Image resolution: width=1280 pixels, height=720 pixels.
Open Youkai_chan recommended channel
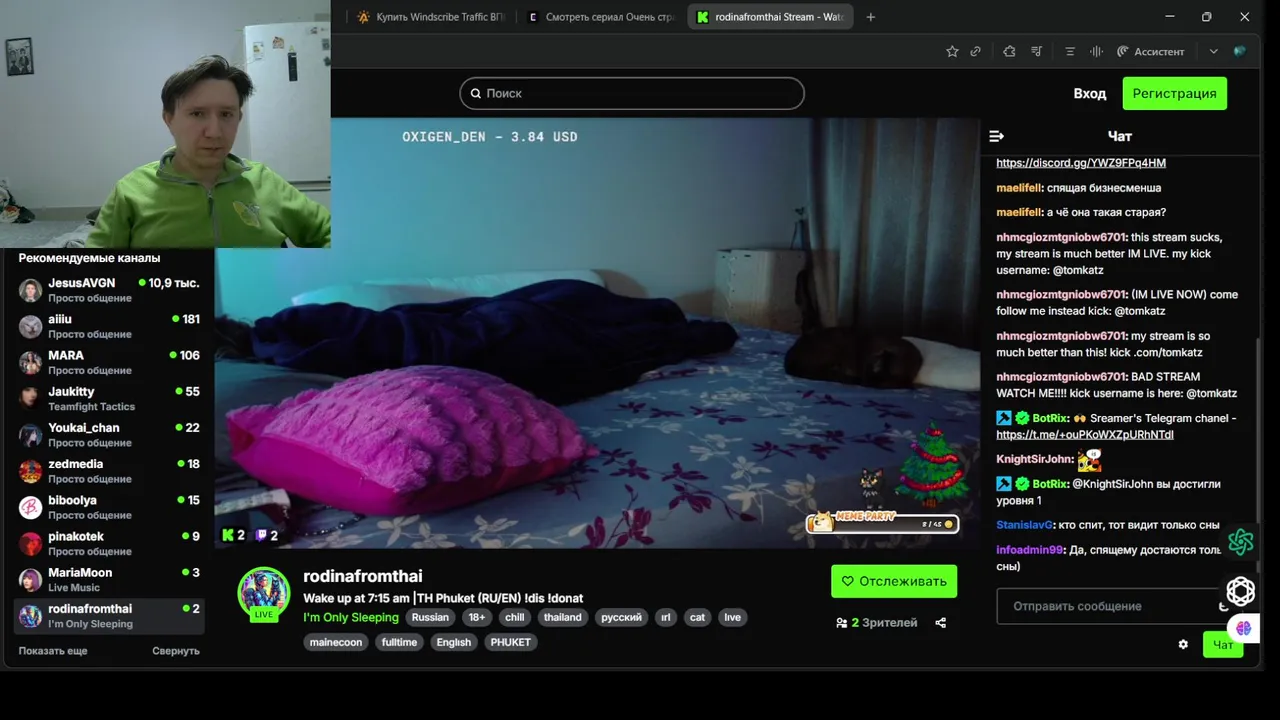point(110,434)
